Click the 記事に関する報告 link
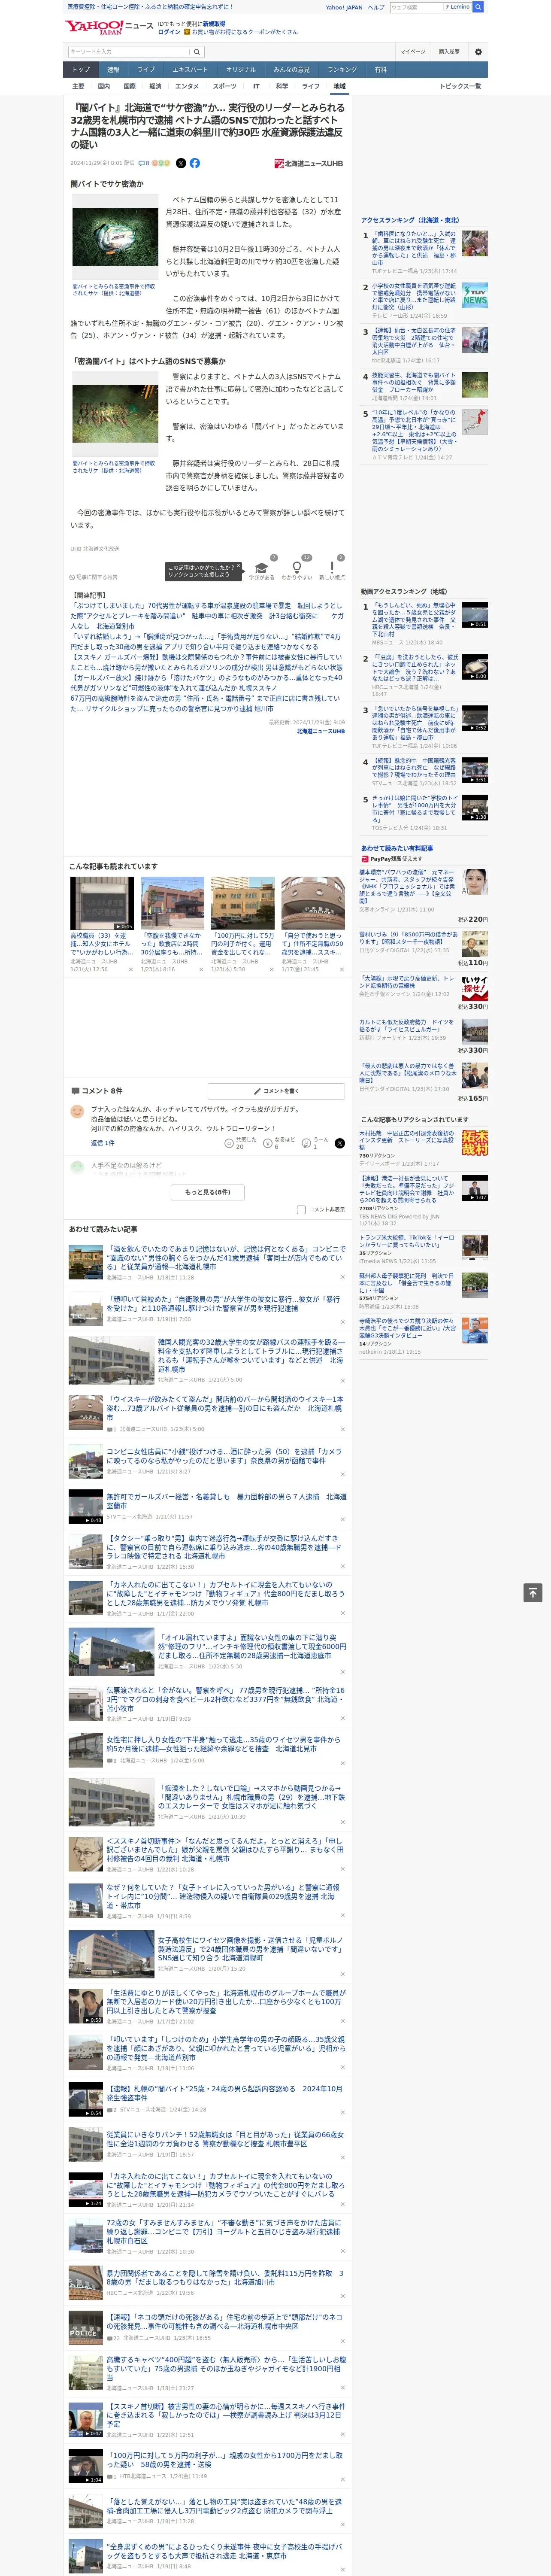The height and width of the screenshot is (2576, 551). (x=94, y=577)
